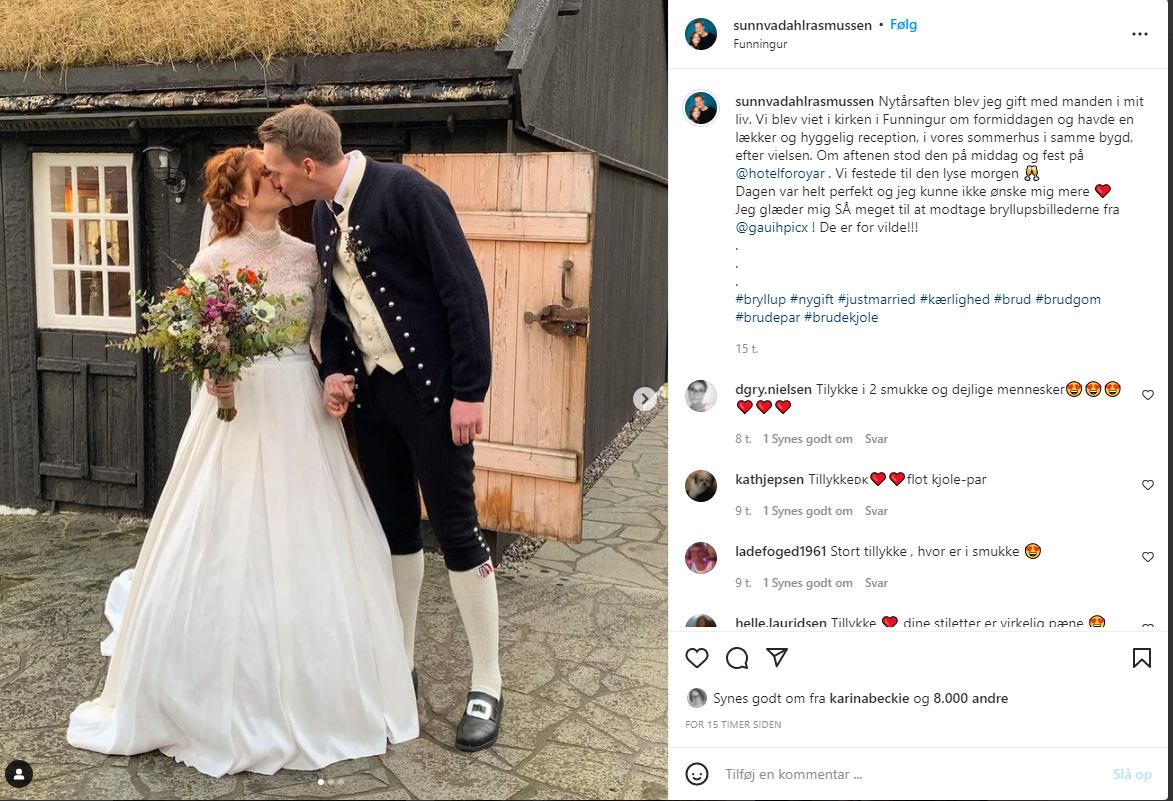The width and height of the screenshot is (1173, 801).
Task: Like ladefoged1961's comment heart
Action: (x=1148, y=556)
